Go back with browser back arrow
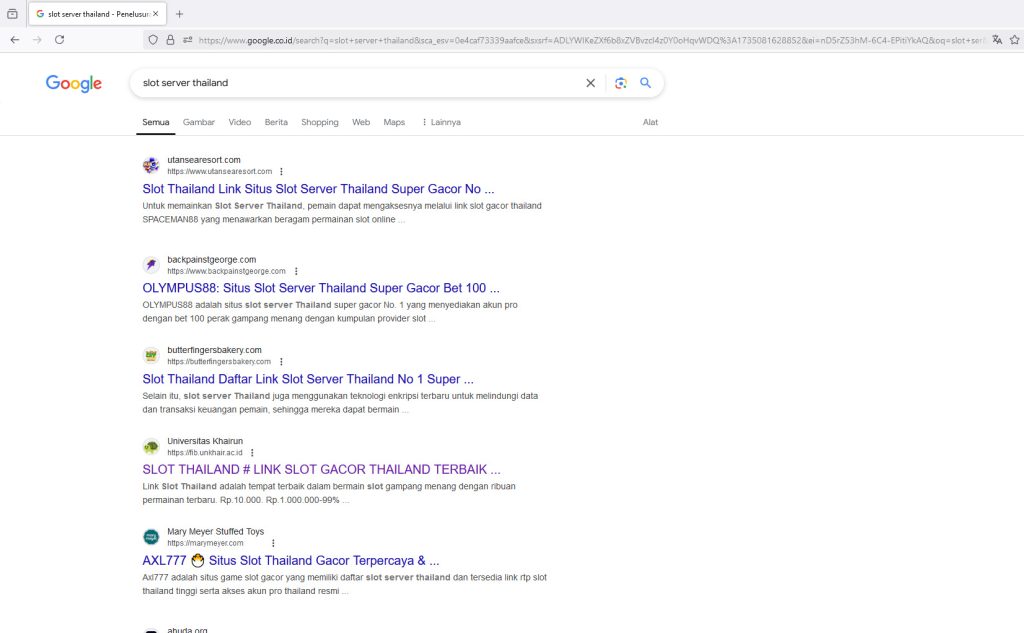The image size is (1024, 633). 15,40
